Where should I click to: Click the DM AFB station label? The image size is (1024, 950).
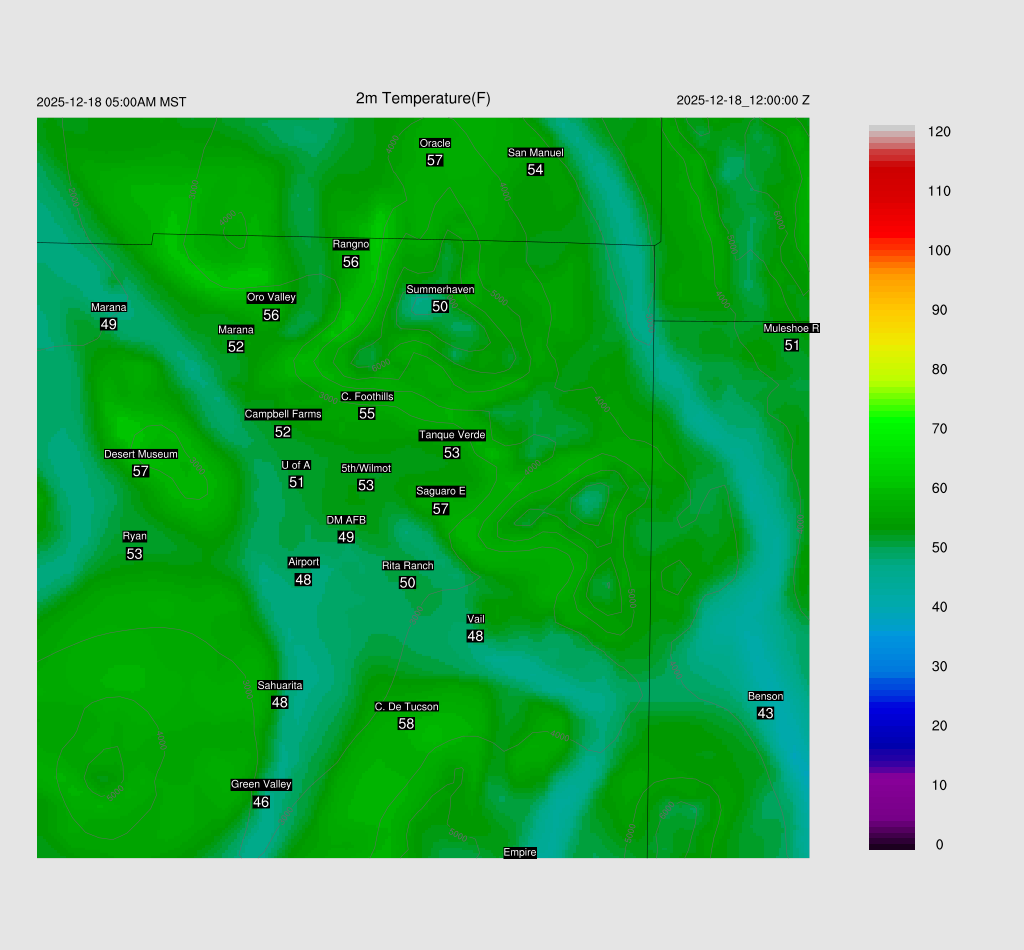(x=346, y=520)
